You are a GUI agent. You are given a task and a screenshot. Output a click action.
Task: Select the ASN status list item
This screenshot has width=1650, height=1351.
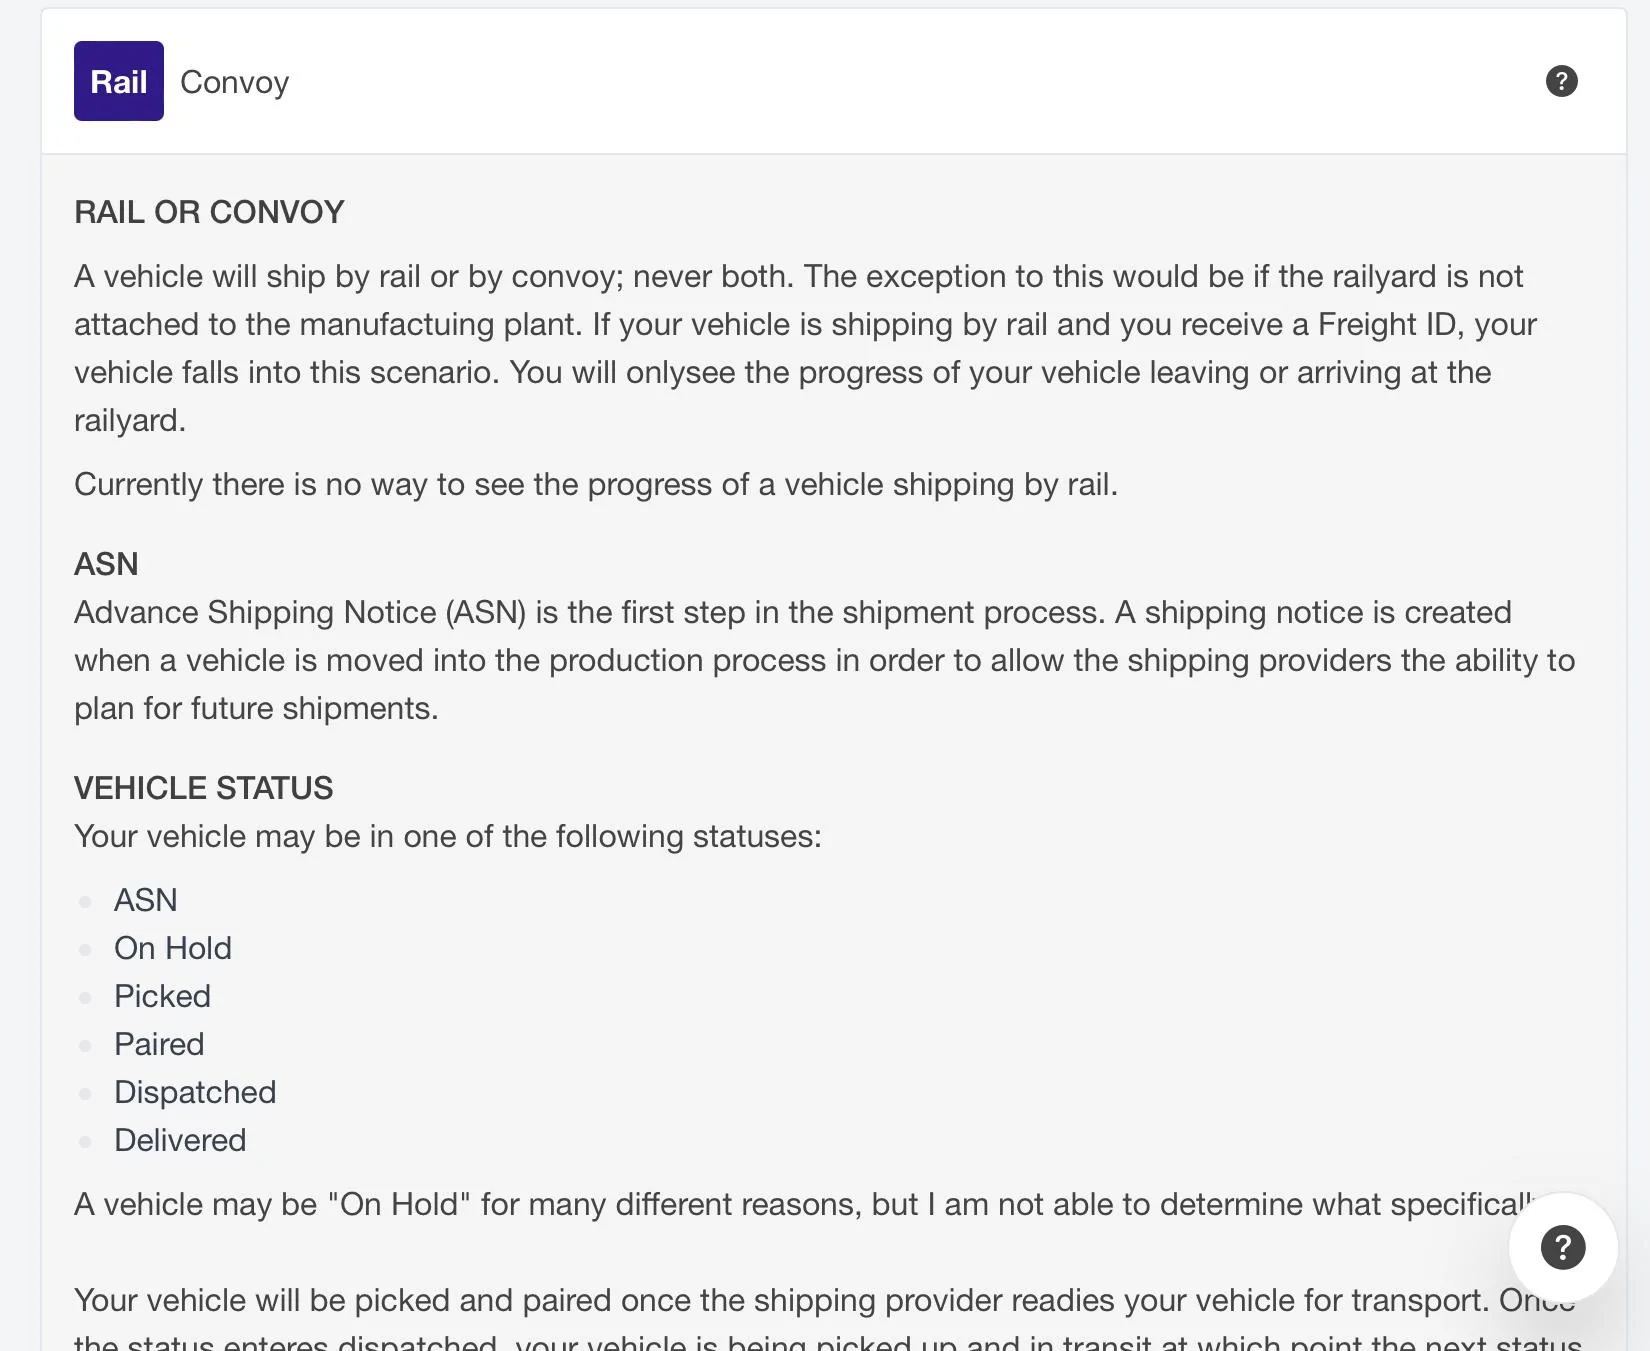coord(146,900)
